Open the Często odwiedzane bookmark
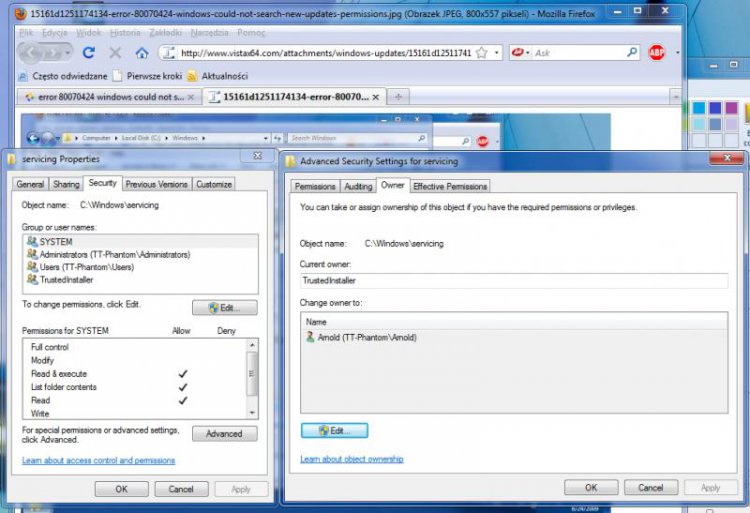 (63, 76)
